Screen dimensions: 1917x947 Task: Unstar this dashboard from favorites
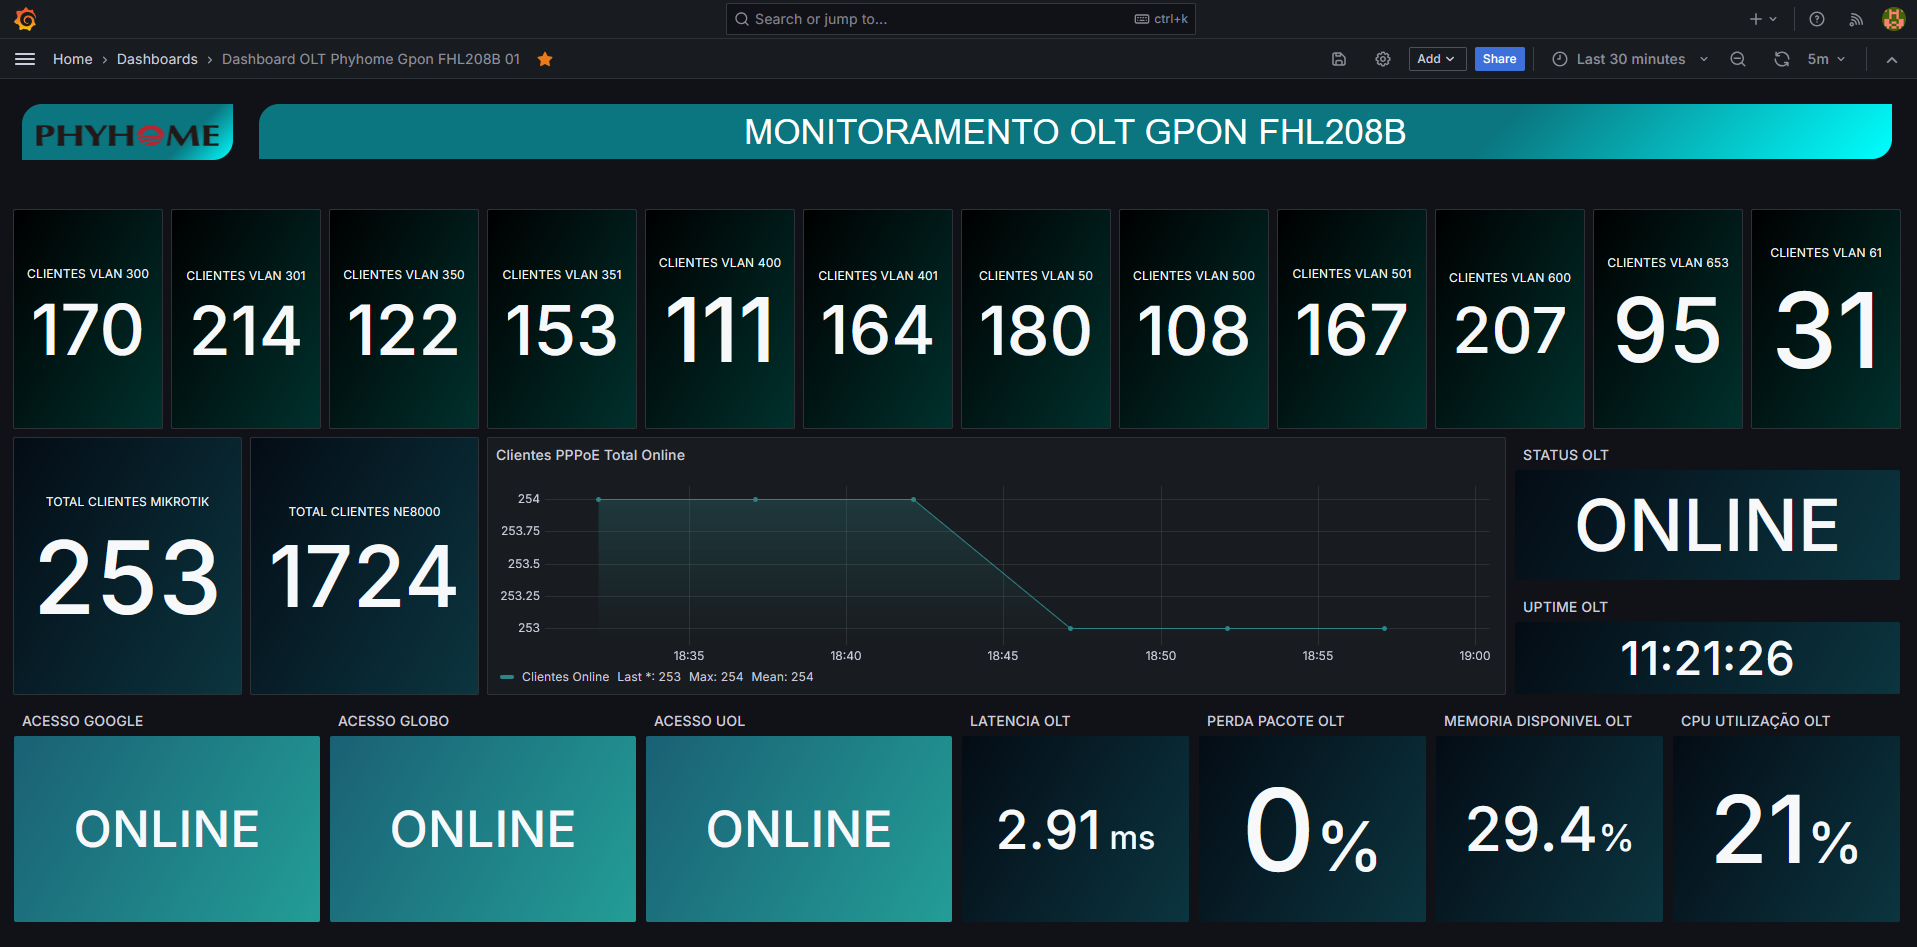(x=545, y=59)
